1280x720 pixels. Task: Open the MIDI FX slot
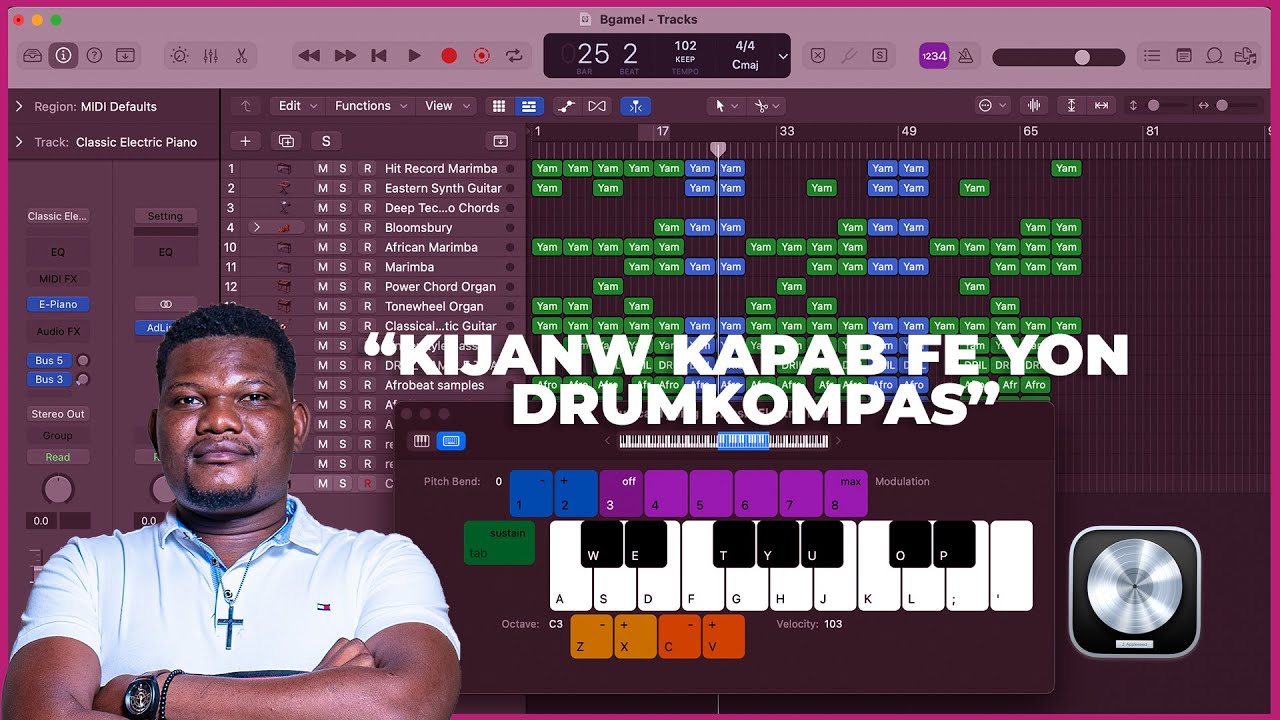pyautogui.click(x=58, y=279)
